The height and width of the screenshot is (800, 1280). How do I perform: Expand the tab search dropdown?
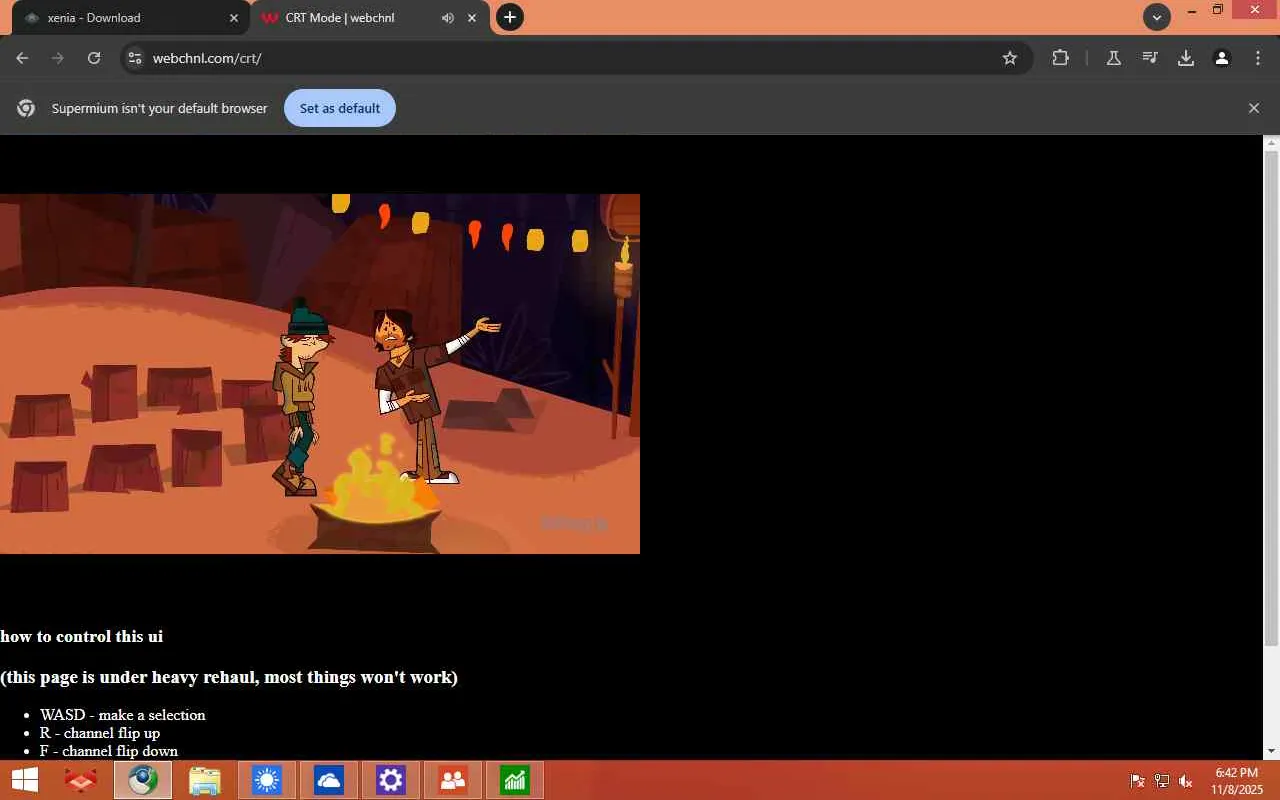pyautogui.click(x=1157, y=17)
